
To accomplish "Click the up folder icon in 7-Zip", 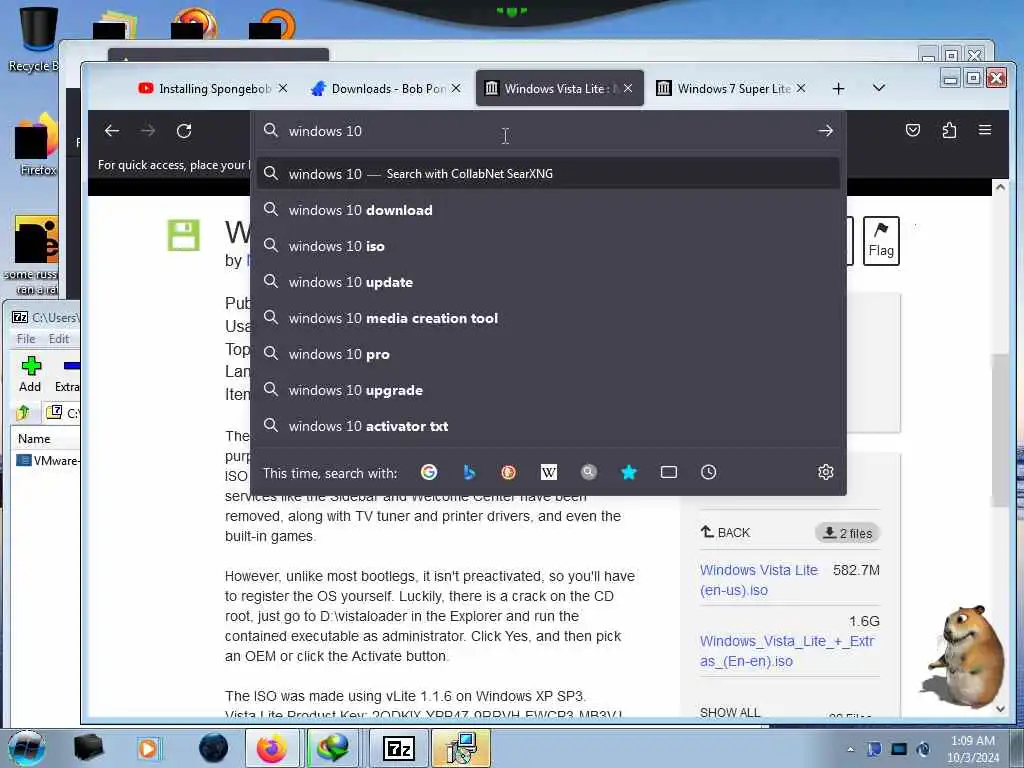I will pyautogui.click(x=23, y=413).
